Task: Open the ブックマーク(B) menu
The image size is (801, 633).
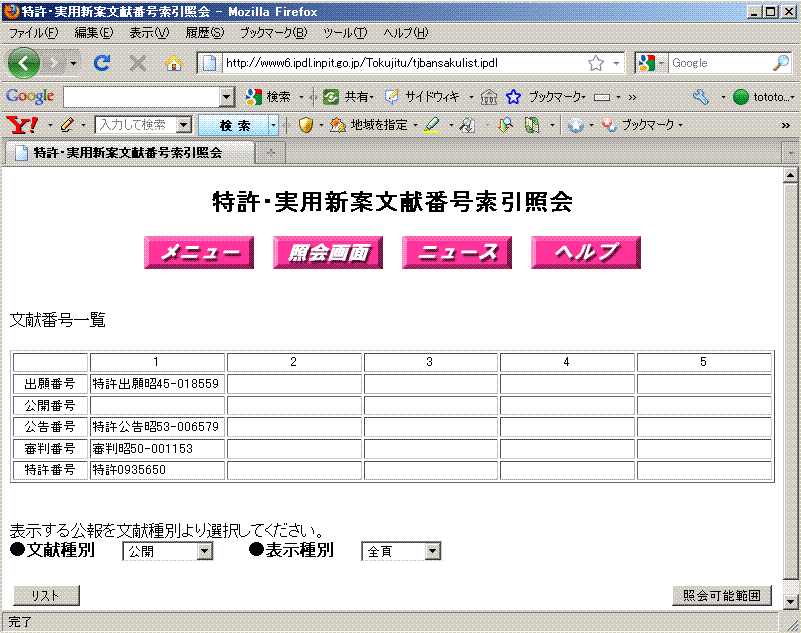Action: [273, 33]
